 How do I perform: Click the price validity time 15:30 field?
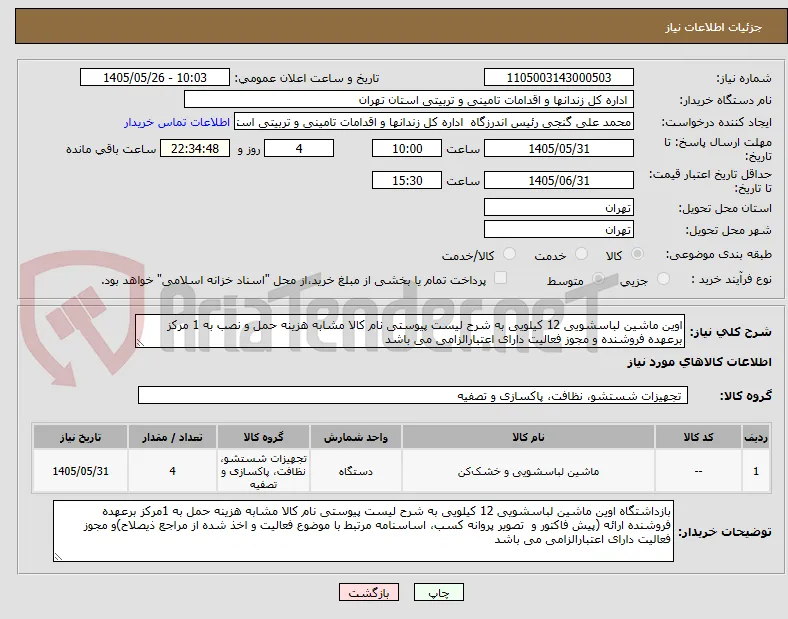click(x=407, y=180)
